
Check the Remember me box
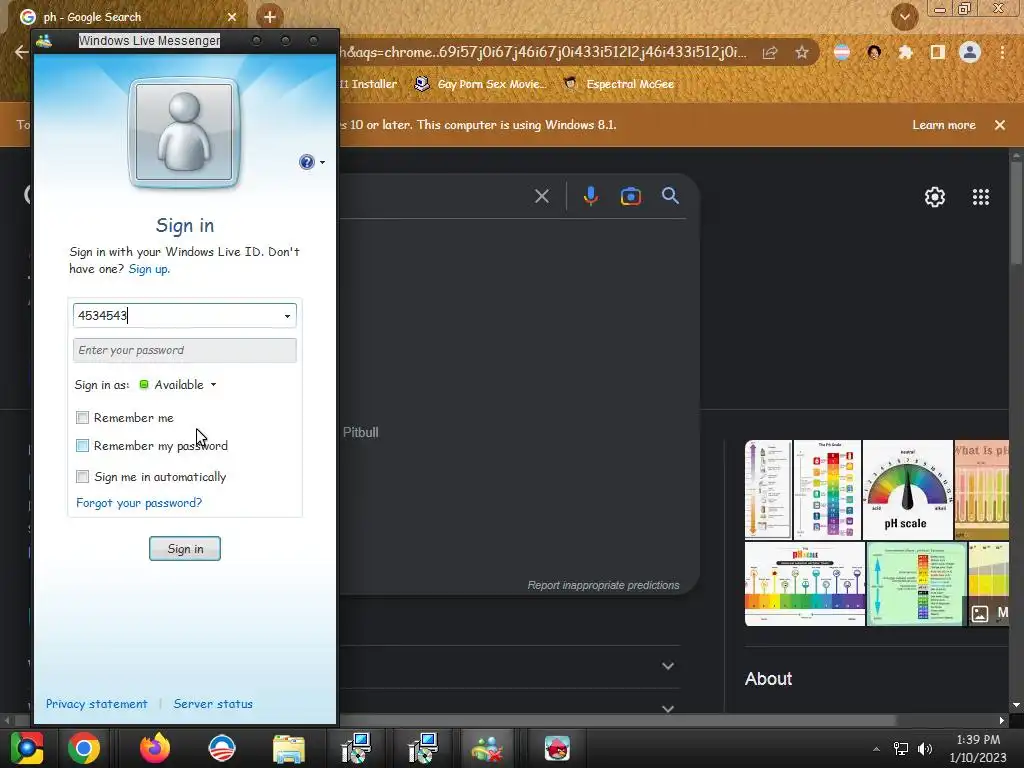[x=82, y=417]
